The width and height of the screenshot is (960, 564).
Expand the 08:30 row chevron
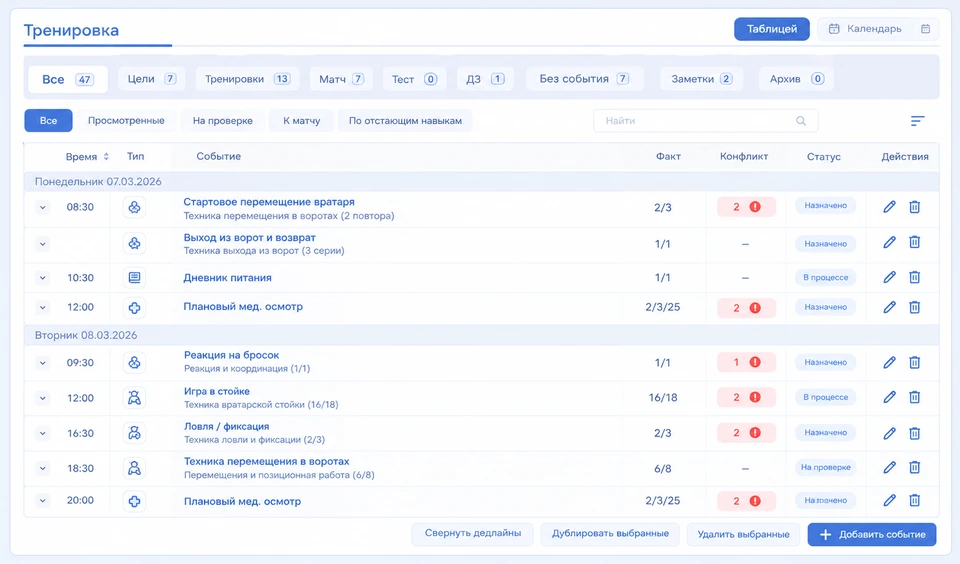(x=42, y=207)
